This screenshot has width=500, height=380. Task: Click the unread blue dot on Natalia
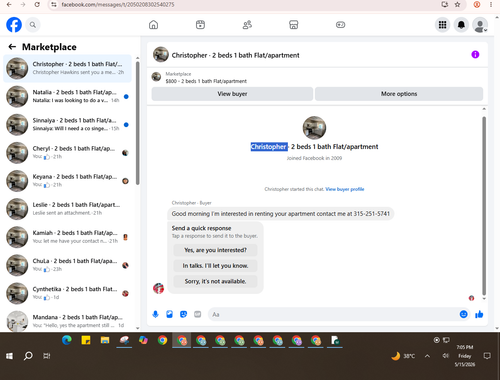pyautogui.click(x=126, y=97)
